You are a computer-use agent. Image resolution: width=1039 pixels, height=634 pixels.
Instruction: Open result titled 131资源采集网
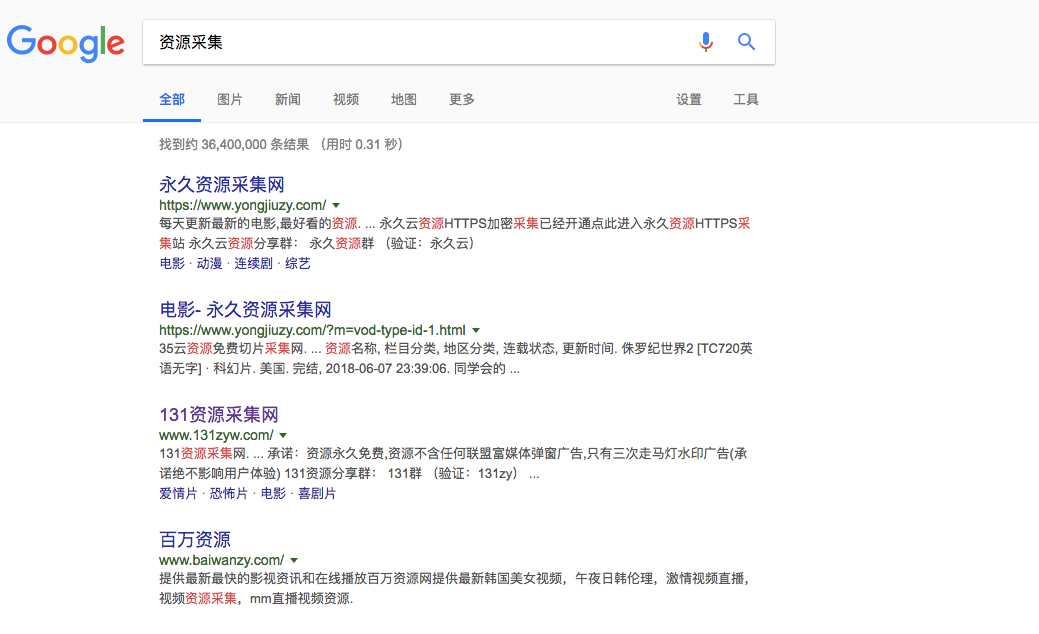tap(219, 415)
